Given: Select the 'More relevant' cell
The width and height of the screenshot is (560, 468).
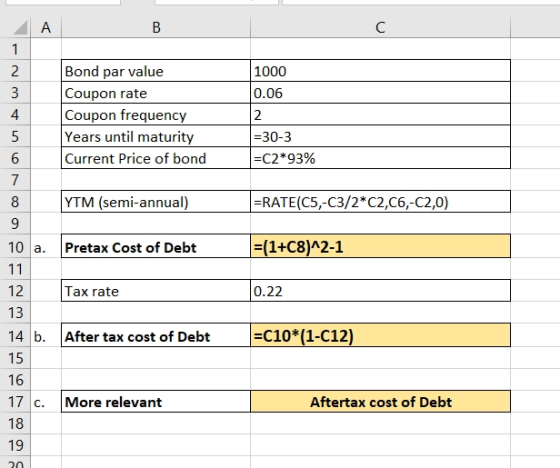Looking at the screenshot, I should (156, 402).
